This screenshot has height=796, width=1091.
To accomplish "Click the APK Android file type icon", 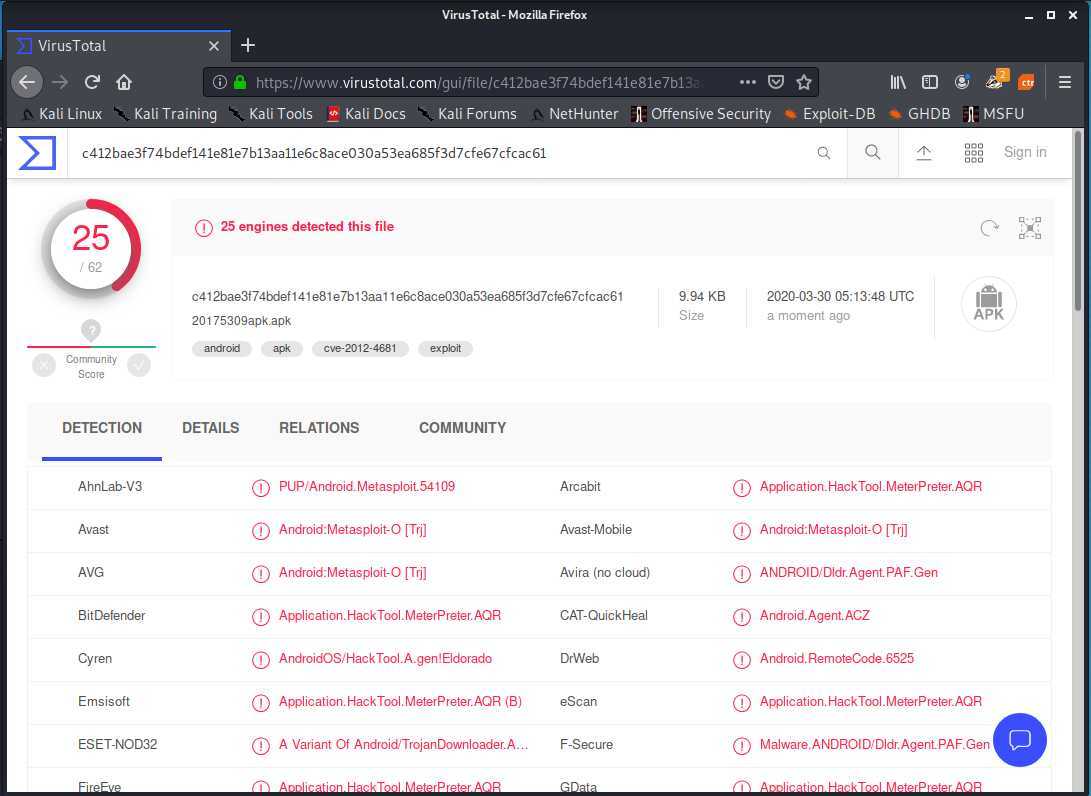I will tap(989, 304).
